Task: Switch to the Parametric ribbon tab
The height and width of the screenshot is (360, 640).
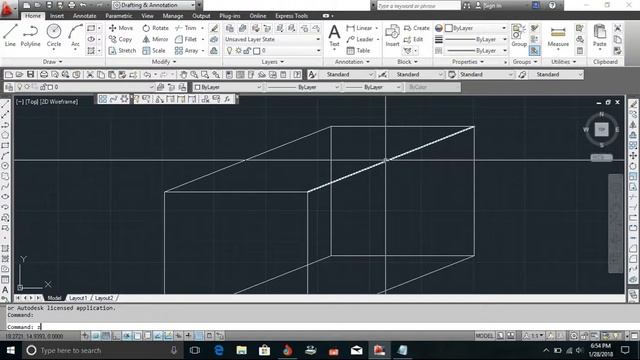Action: (119, 16)
